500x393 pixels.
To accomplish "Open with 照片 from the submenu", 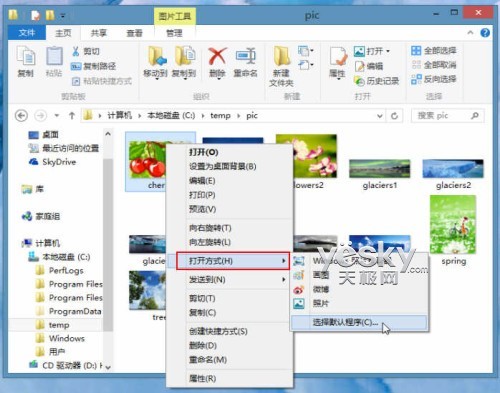I will pyautogui.click(x=359, y=303).
